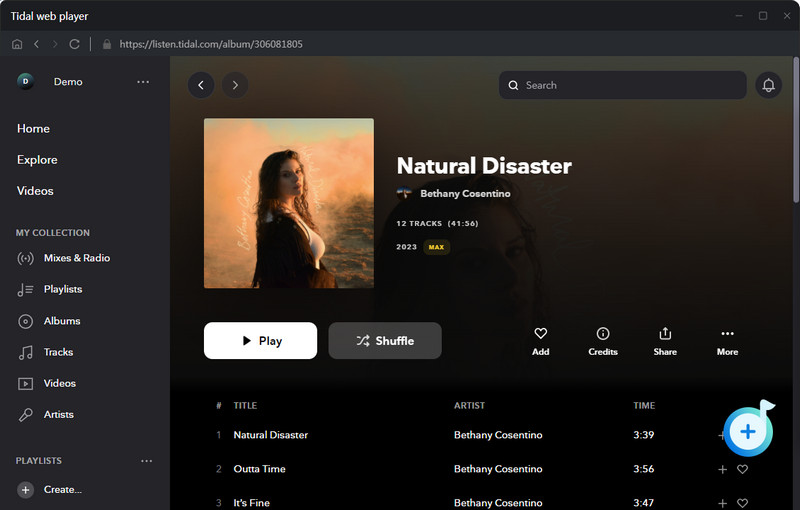The width and height of the screenshot is (800, 510).
Task: Open artist link on It's Fine row
Action: point(498,503)
